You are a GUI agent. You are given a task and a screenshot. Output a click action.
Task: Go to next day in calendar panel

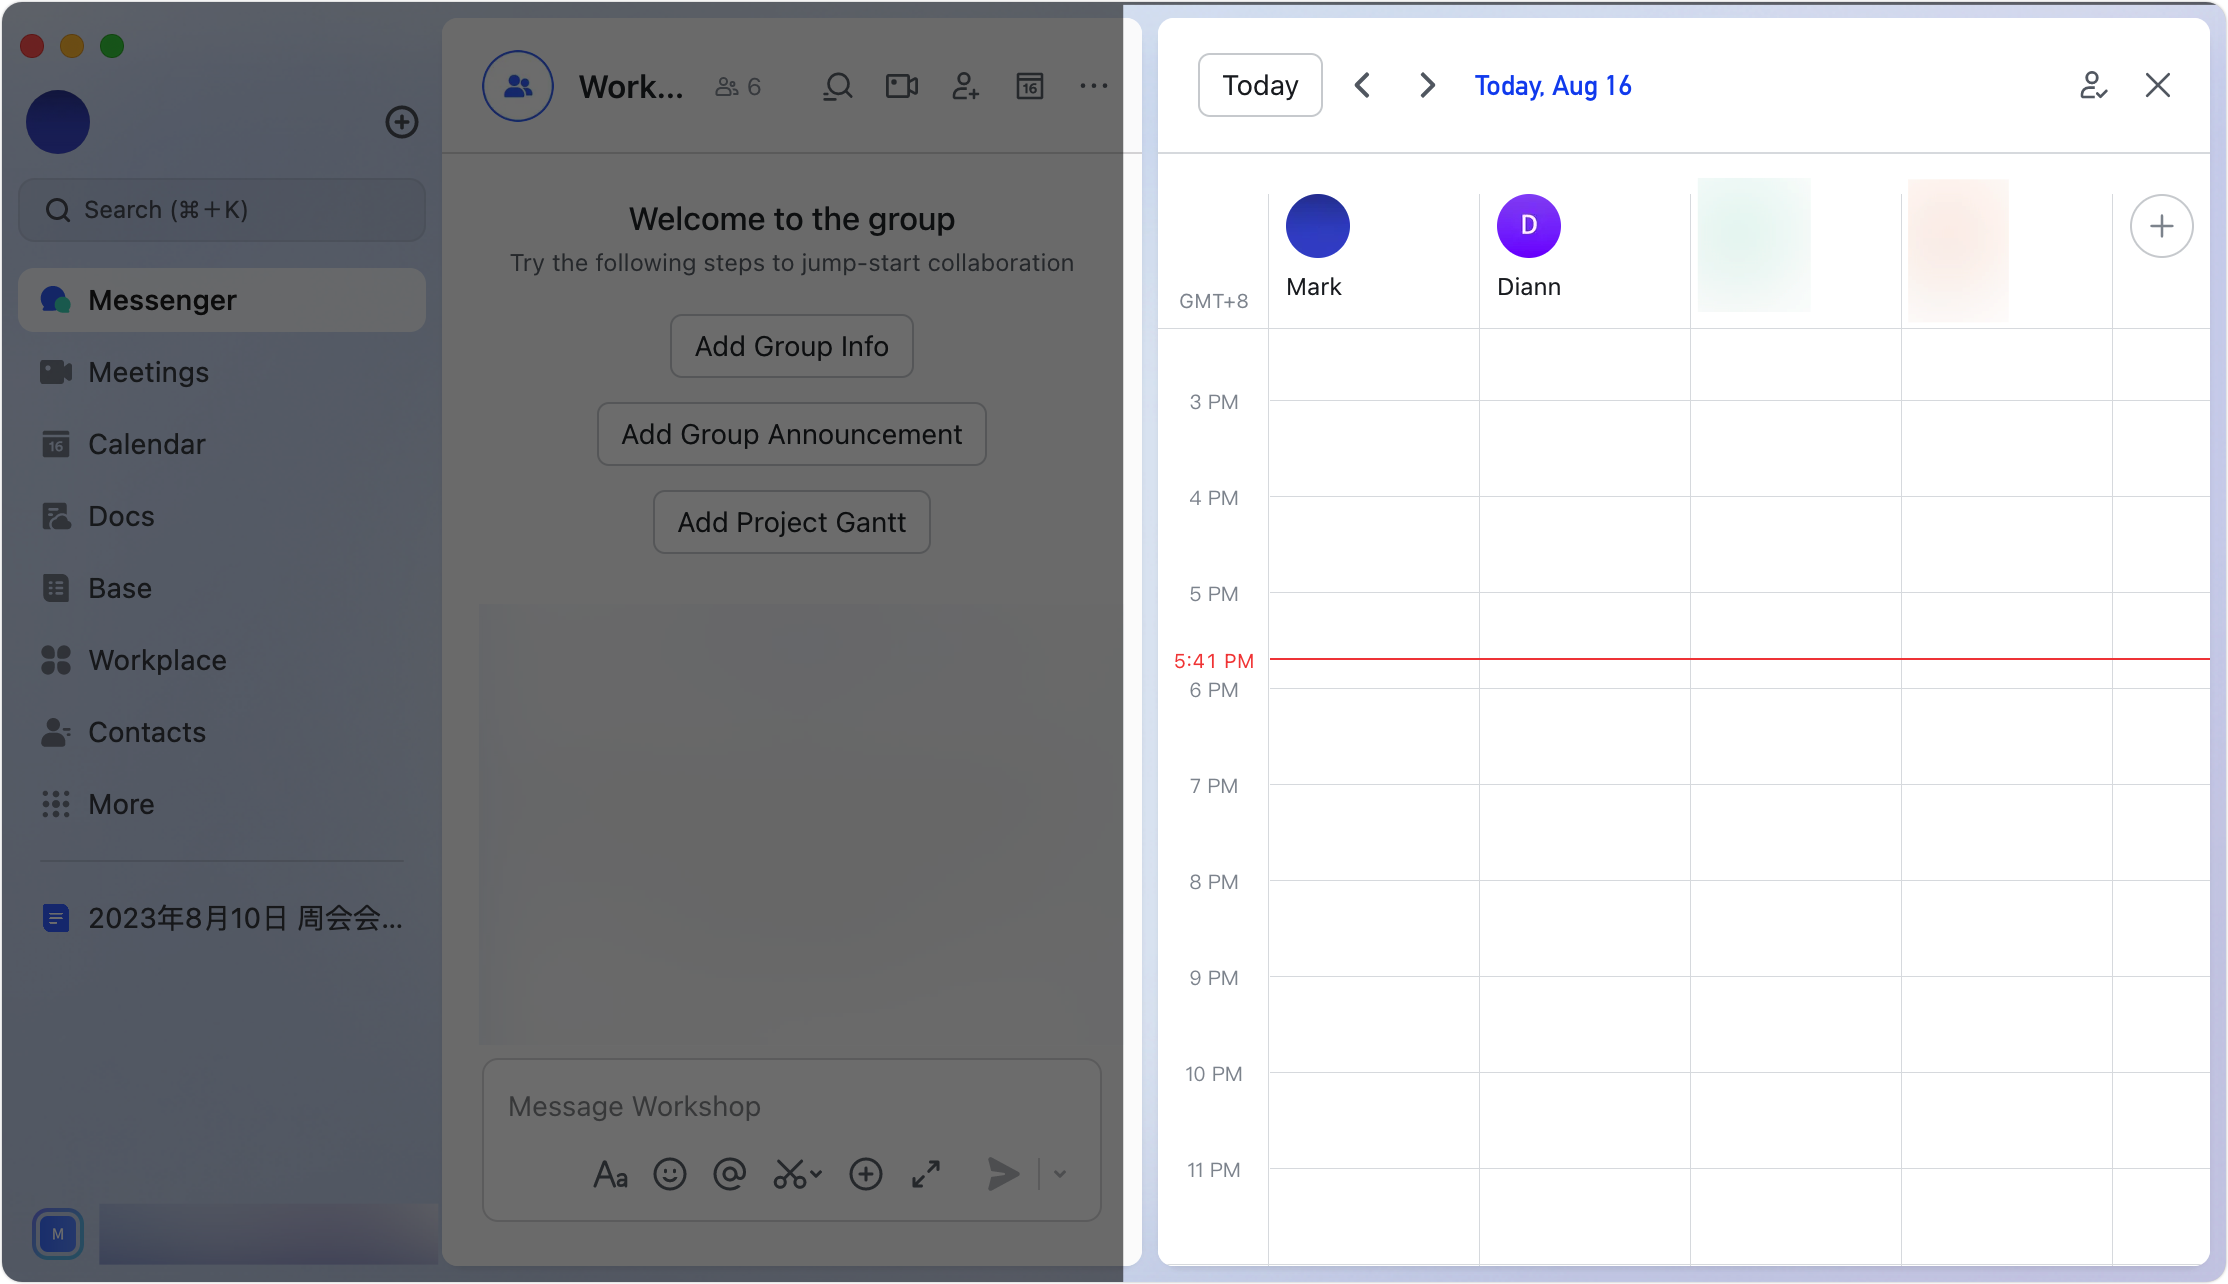[1427, 86]
